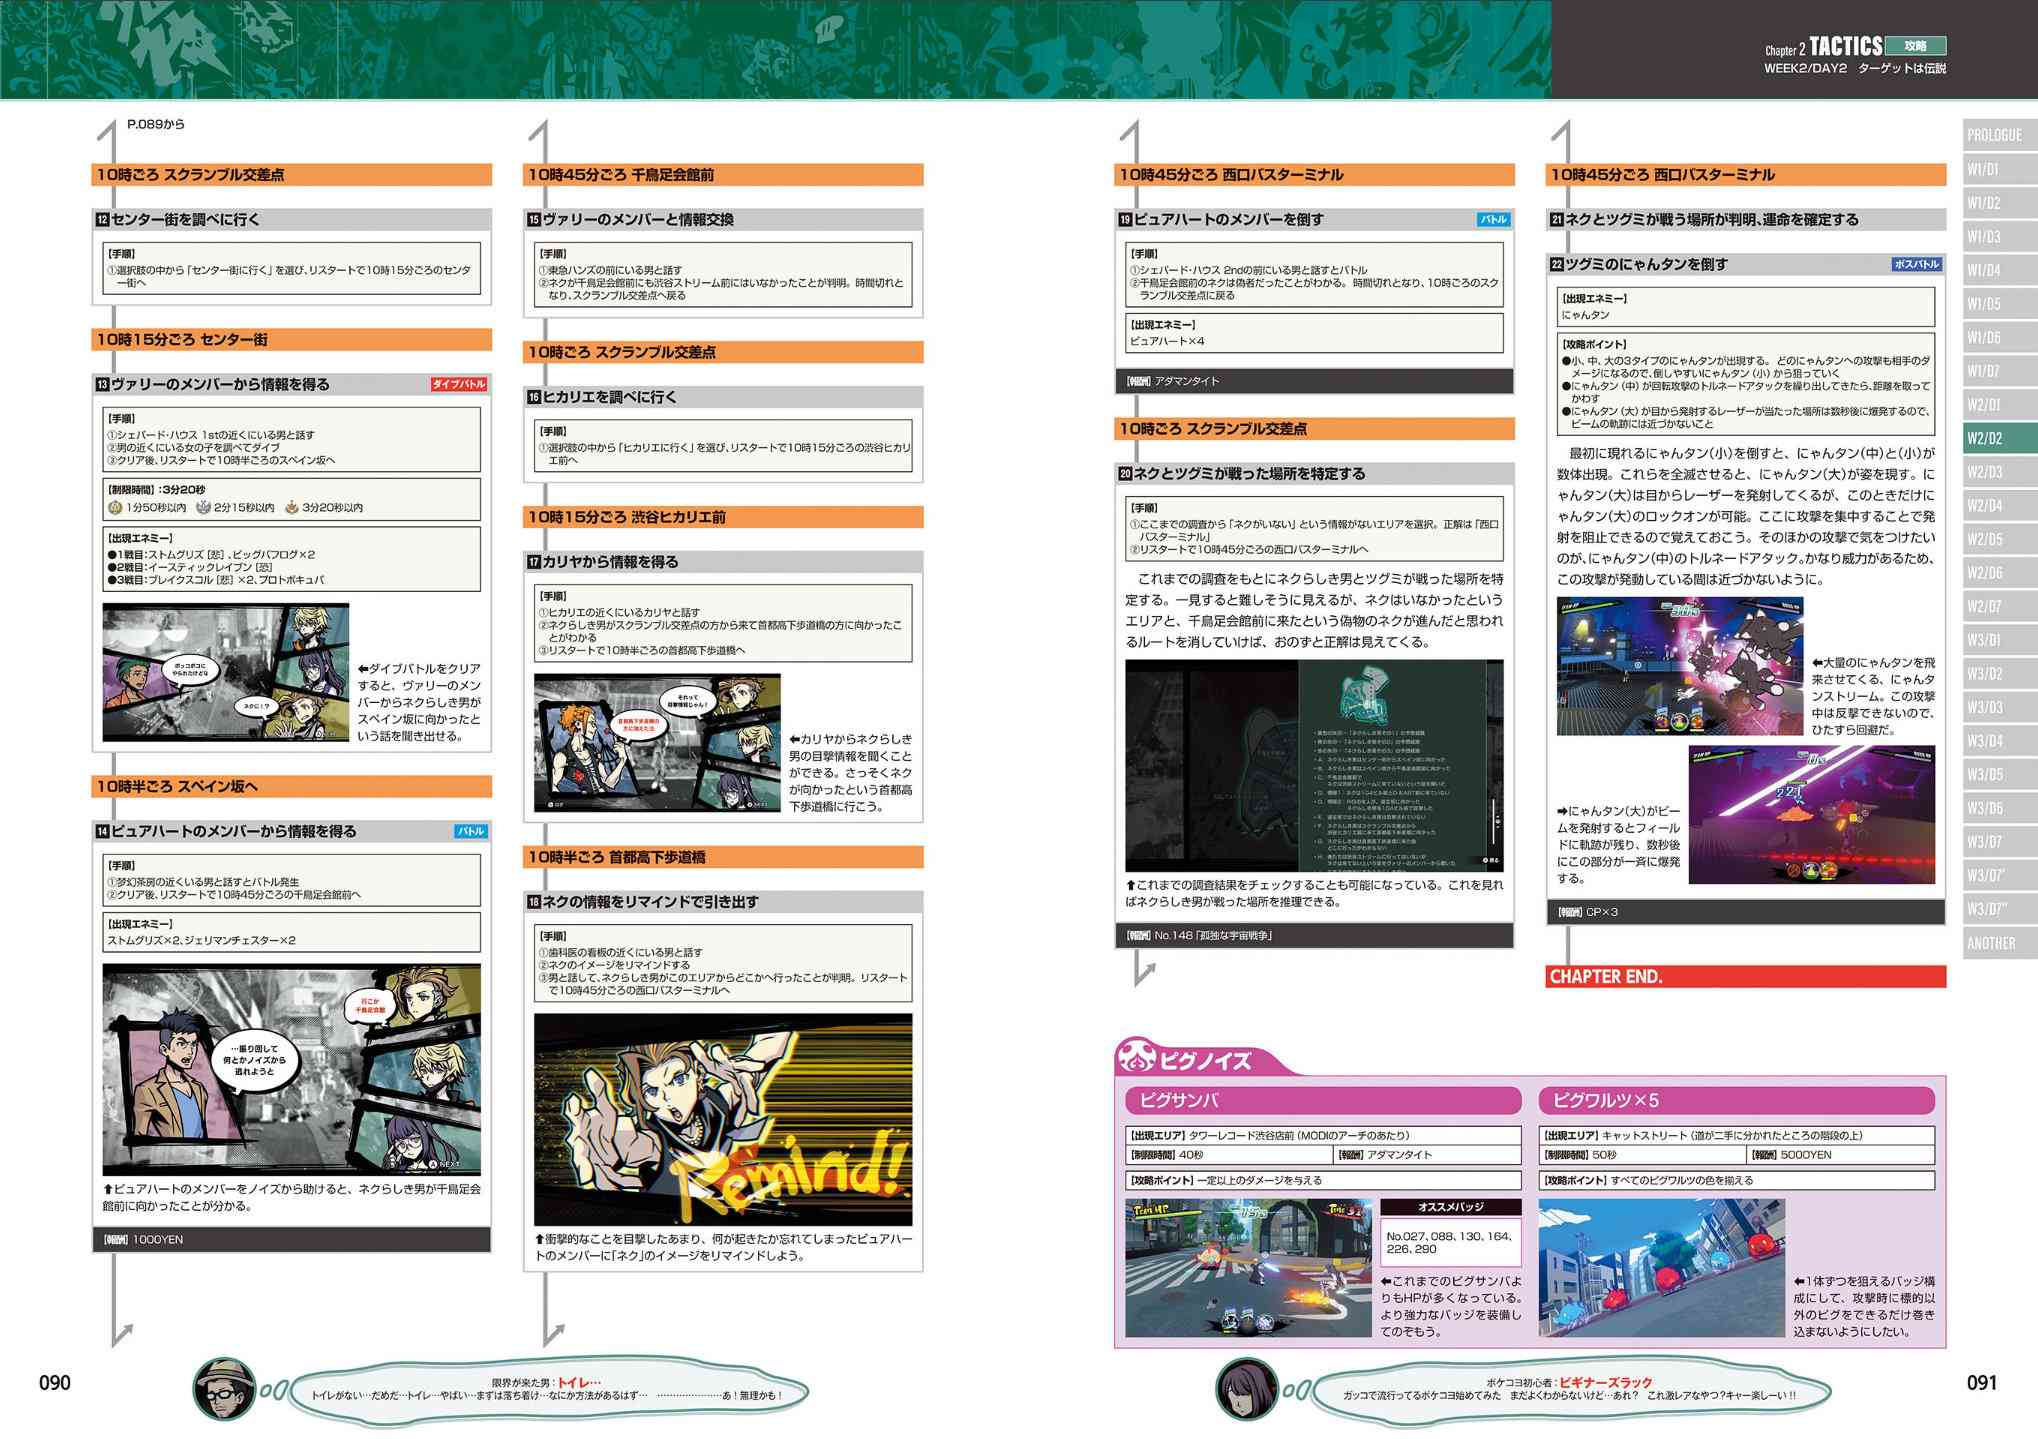Click the step number 18 badge

pyautogui.click(x=534, y=902)
